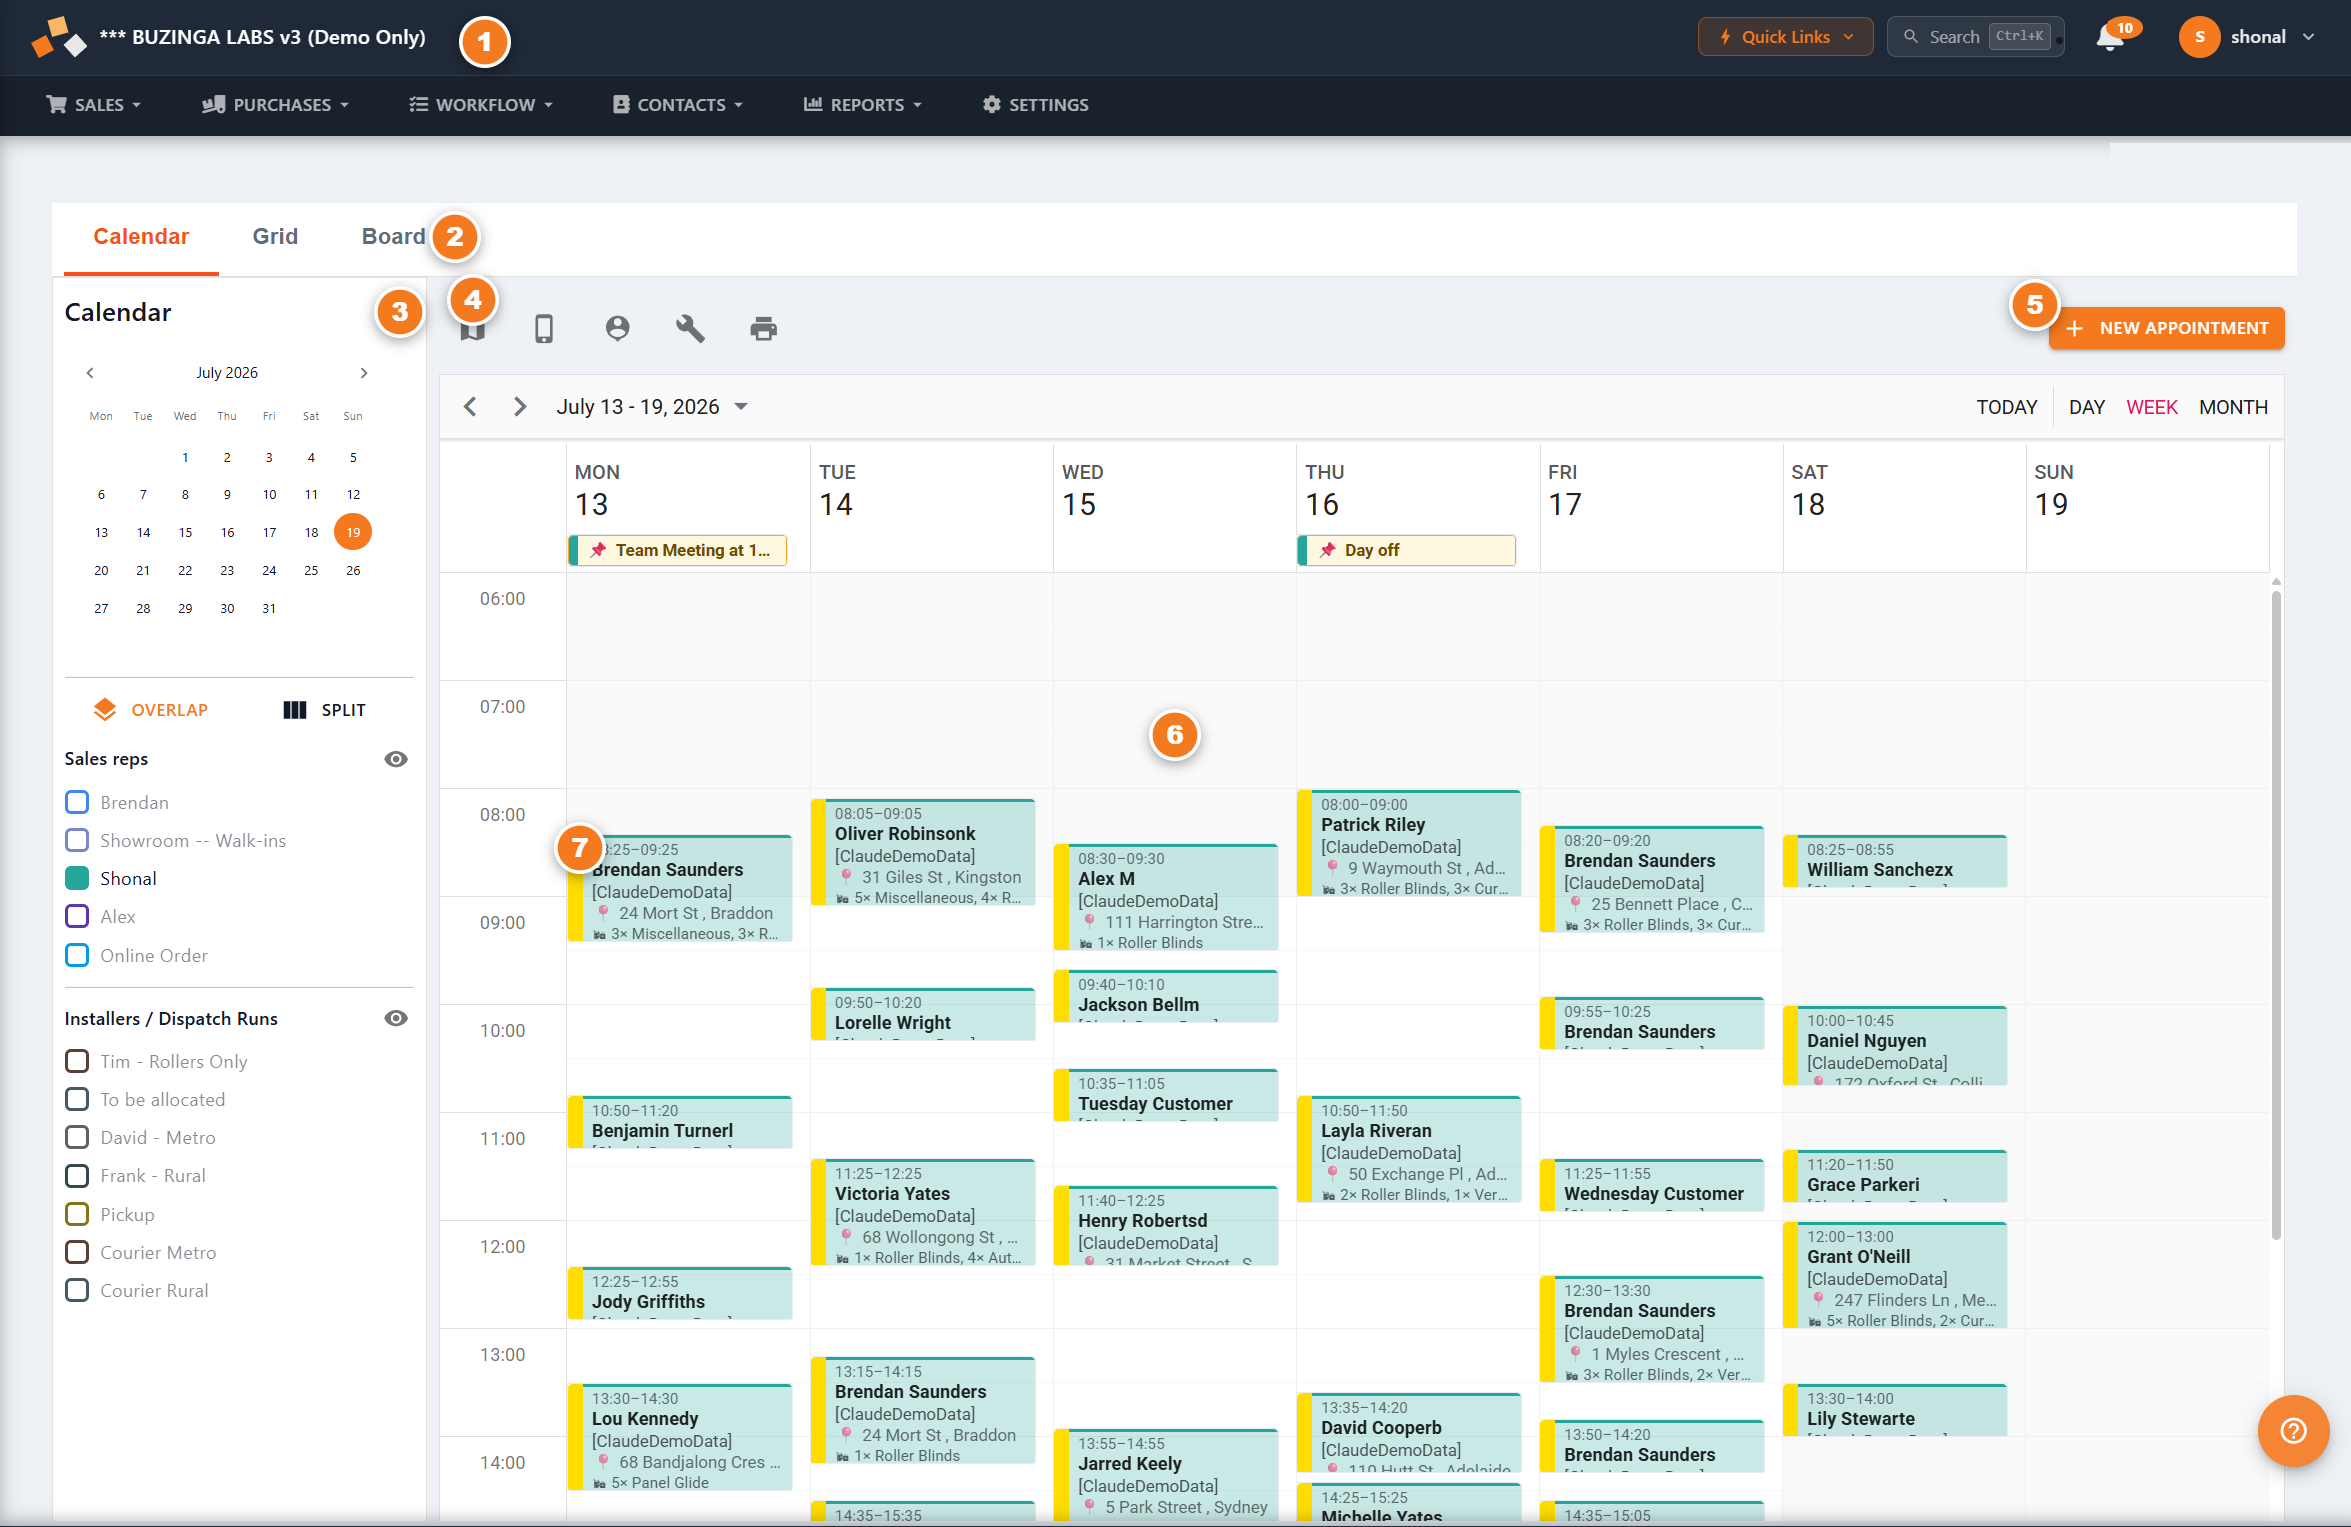This screenshot has width=2351, height=1527.
Task: Click in the Search field
Action: [x=1975, y=37]
